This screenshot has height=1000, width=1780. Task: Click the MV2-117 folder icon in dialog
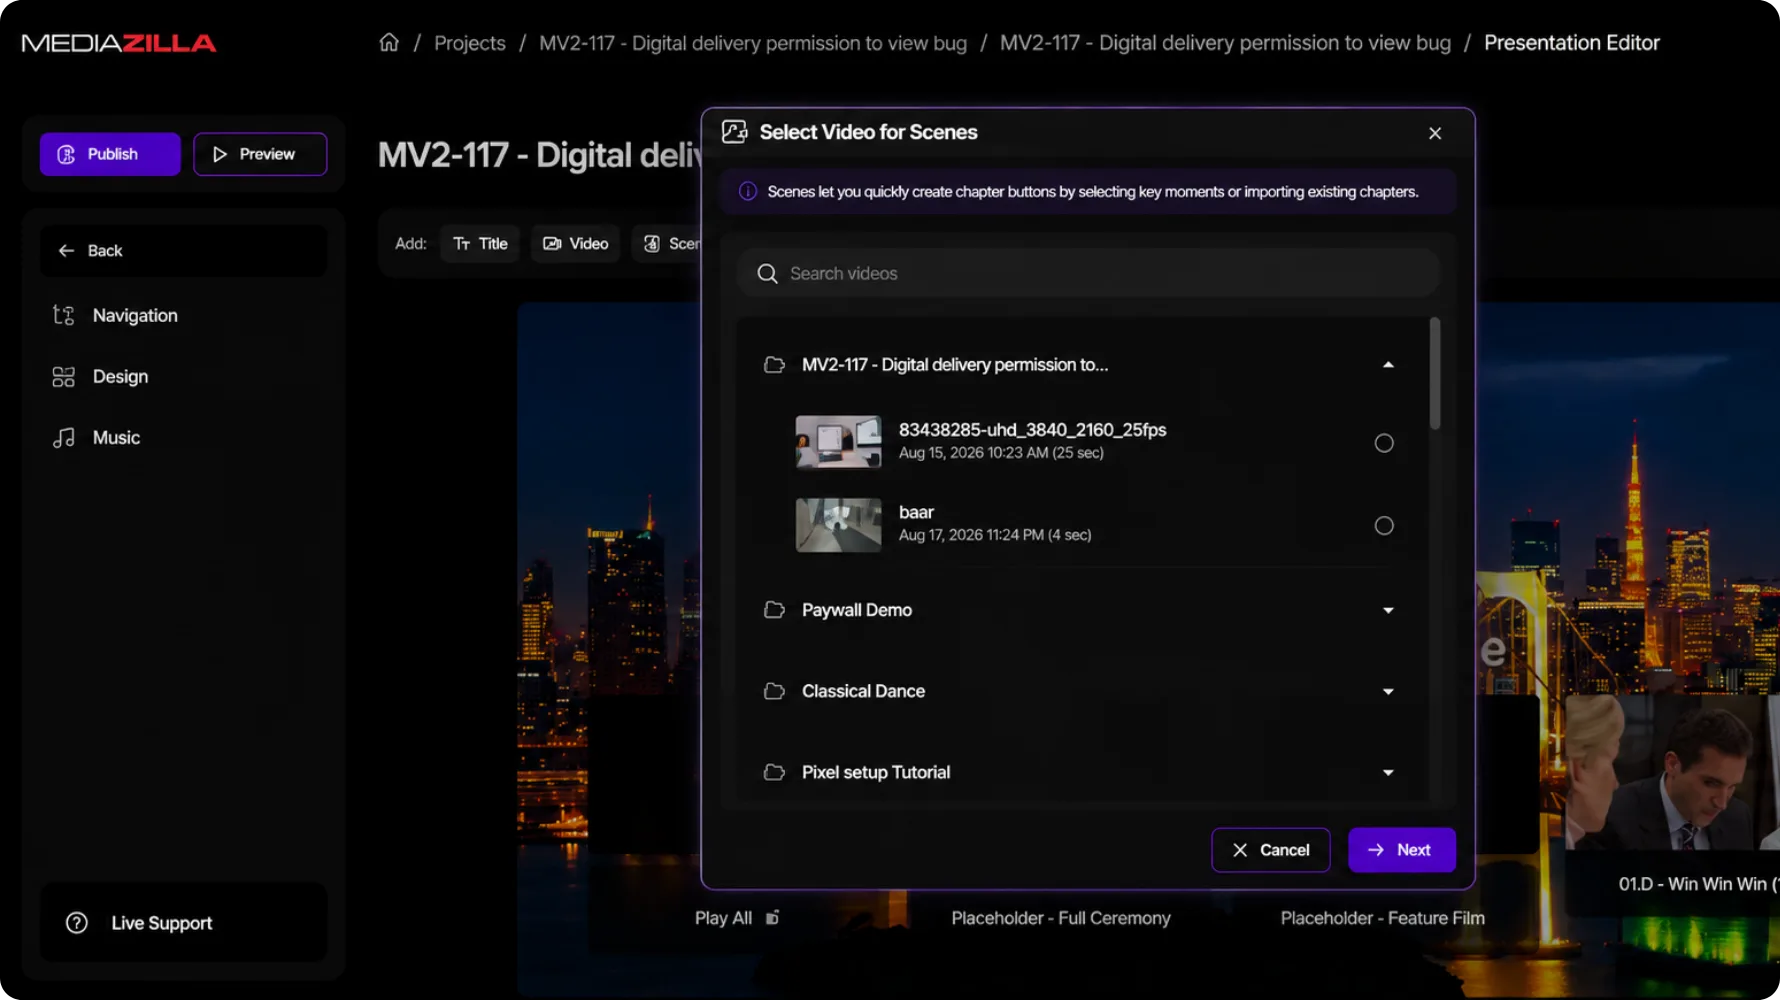774,365
